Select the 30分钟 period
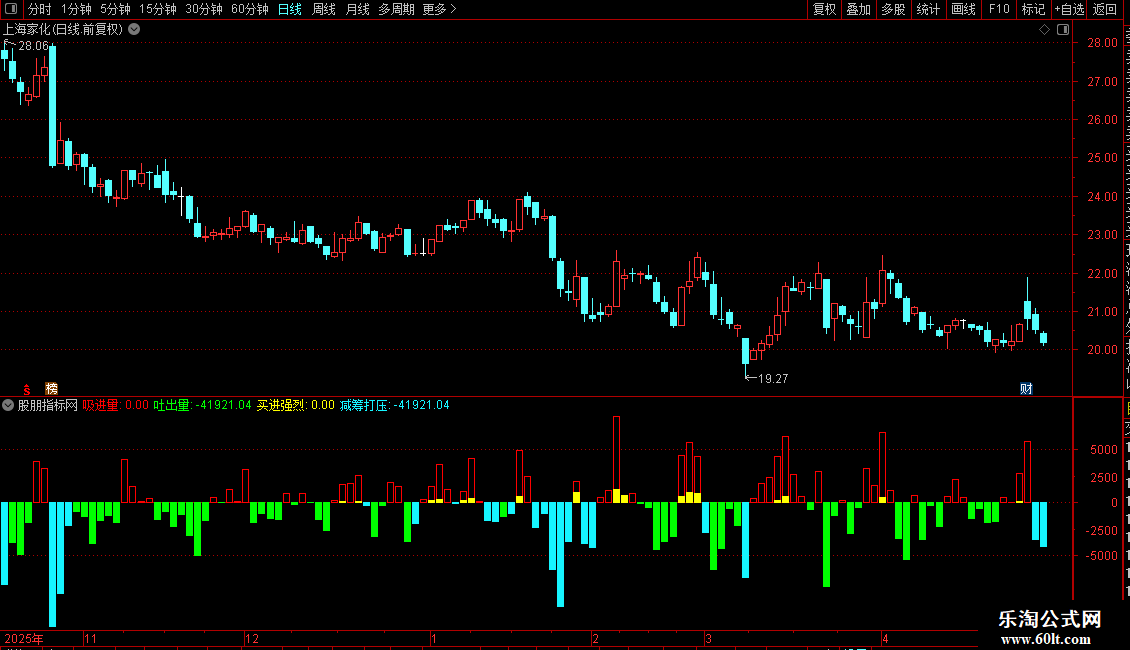 click(204, 9)
